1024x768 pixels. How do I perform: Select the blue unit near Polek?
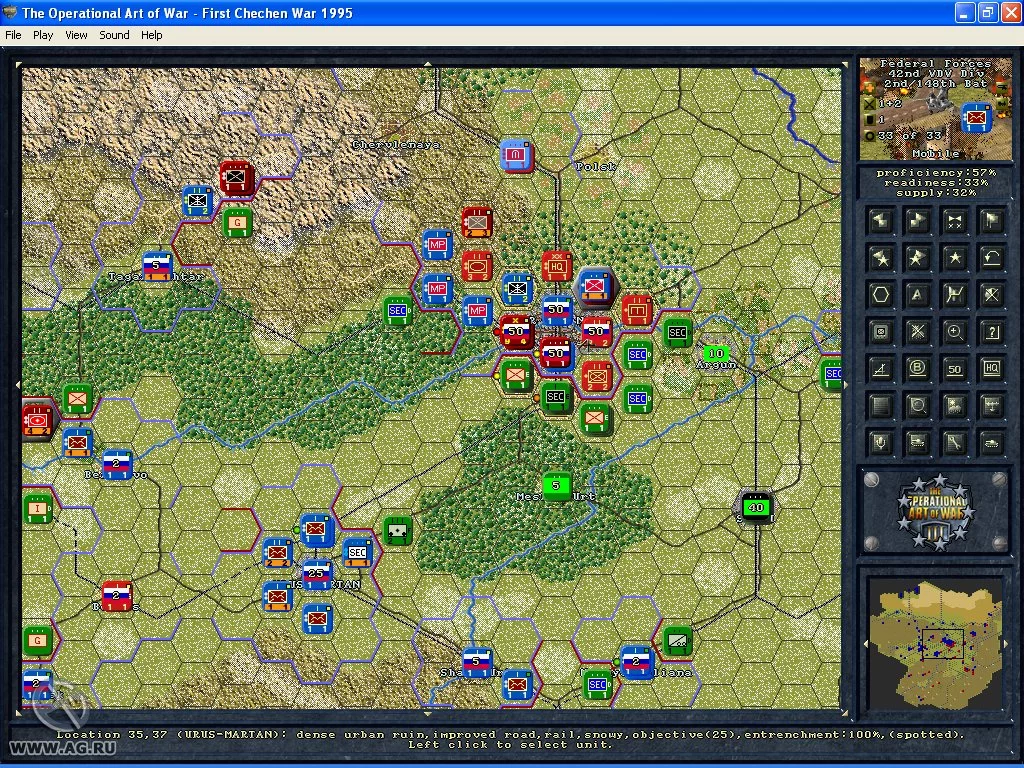pos(517,155)
